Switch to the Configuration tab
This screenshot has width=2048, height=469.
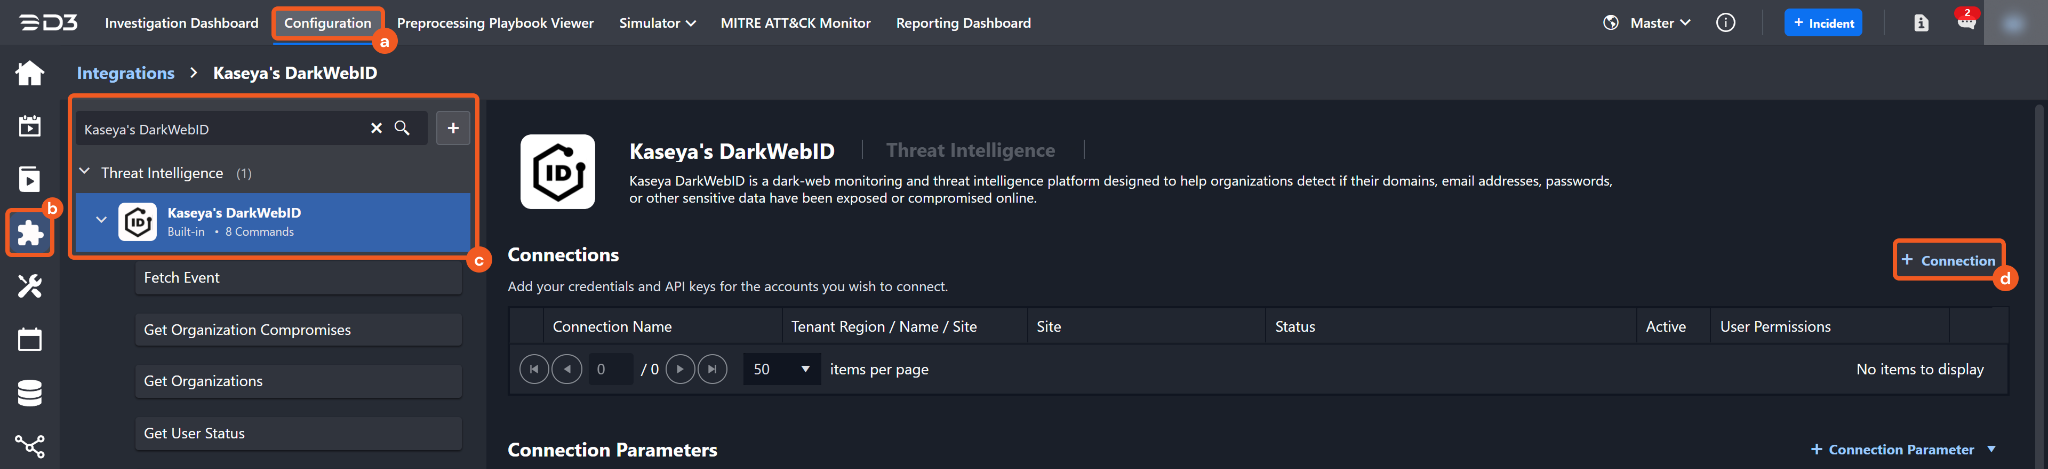click(327, 23)
